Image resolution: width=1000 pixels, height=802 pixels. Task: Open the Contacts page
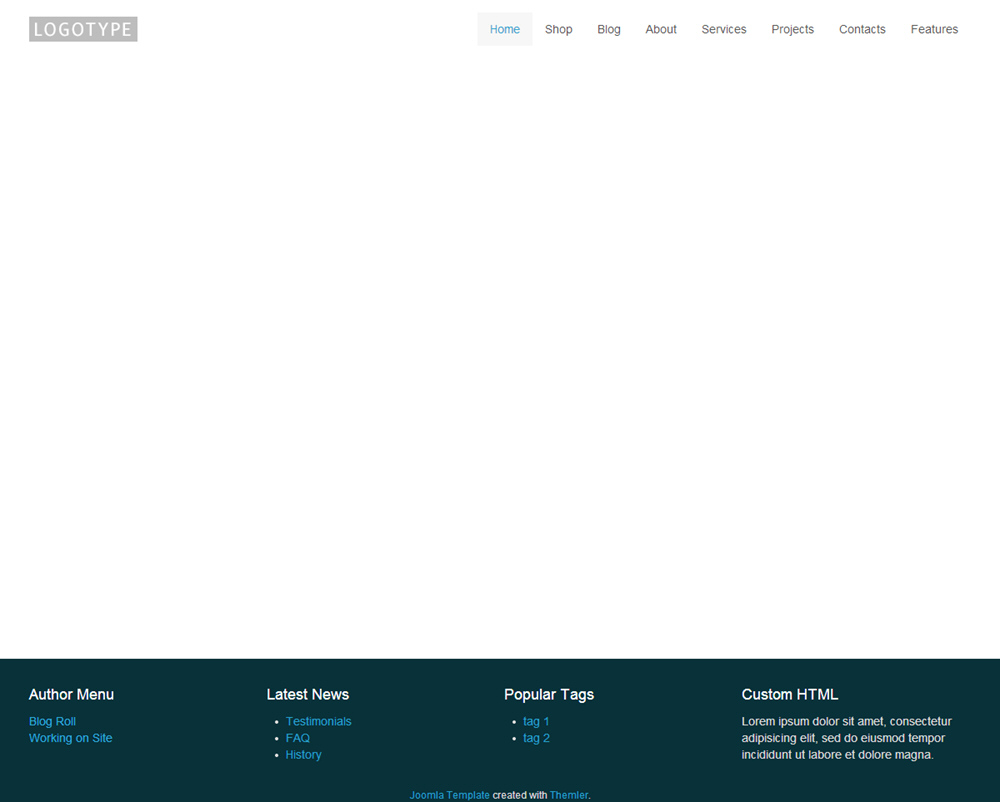tap(862, 29)
